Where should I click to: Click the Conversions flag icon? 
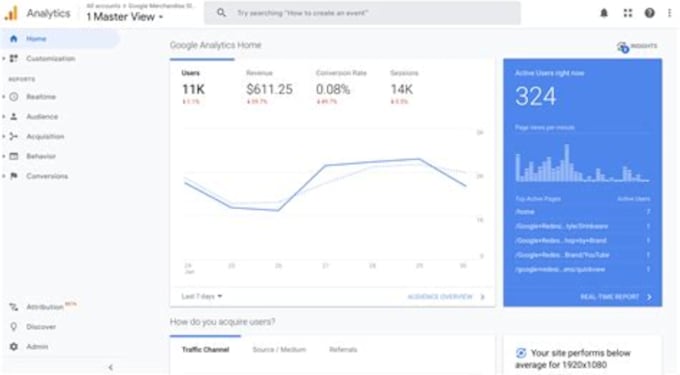(x=14, y=176)
